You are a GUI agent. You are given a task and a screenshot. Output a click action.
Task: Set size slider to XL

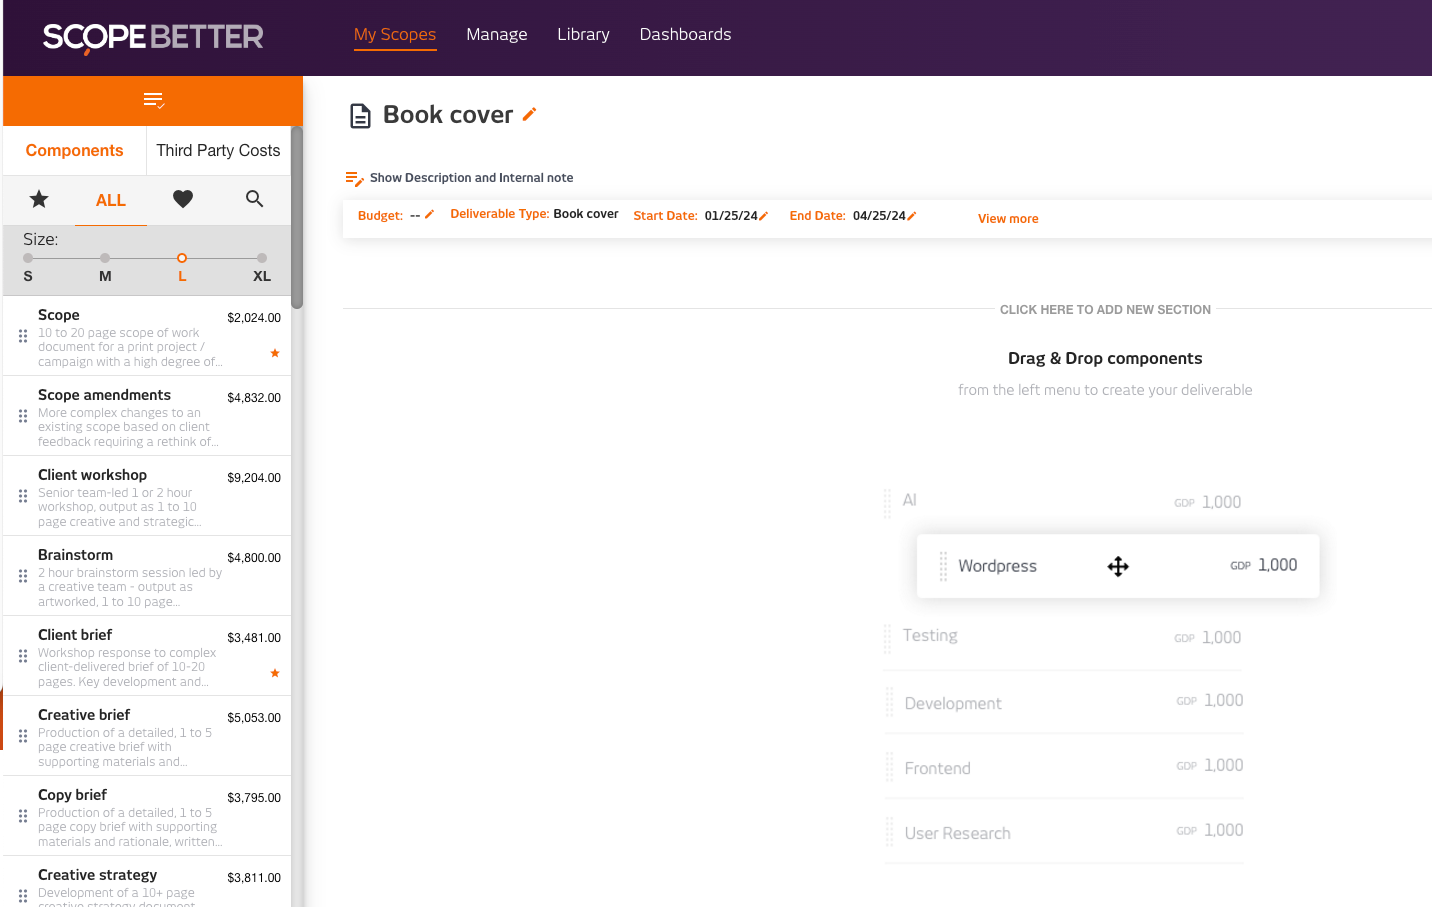pos(262,258)
